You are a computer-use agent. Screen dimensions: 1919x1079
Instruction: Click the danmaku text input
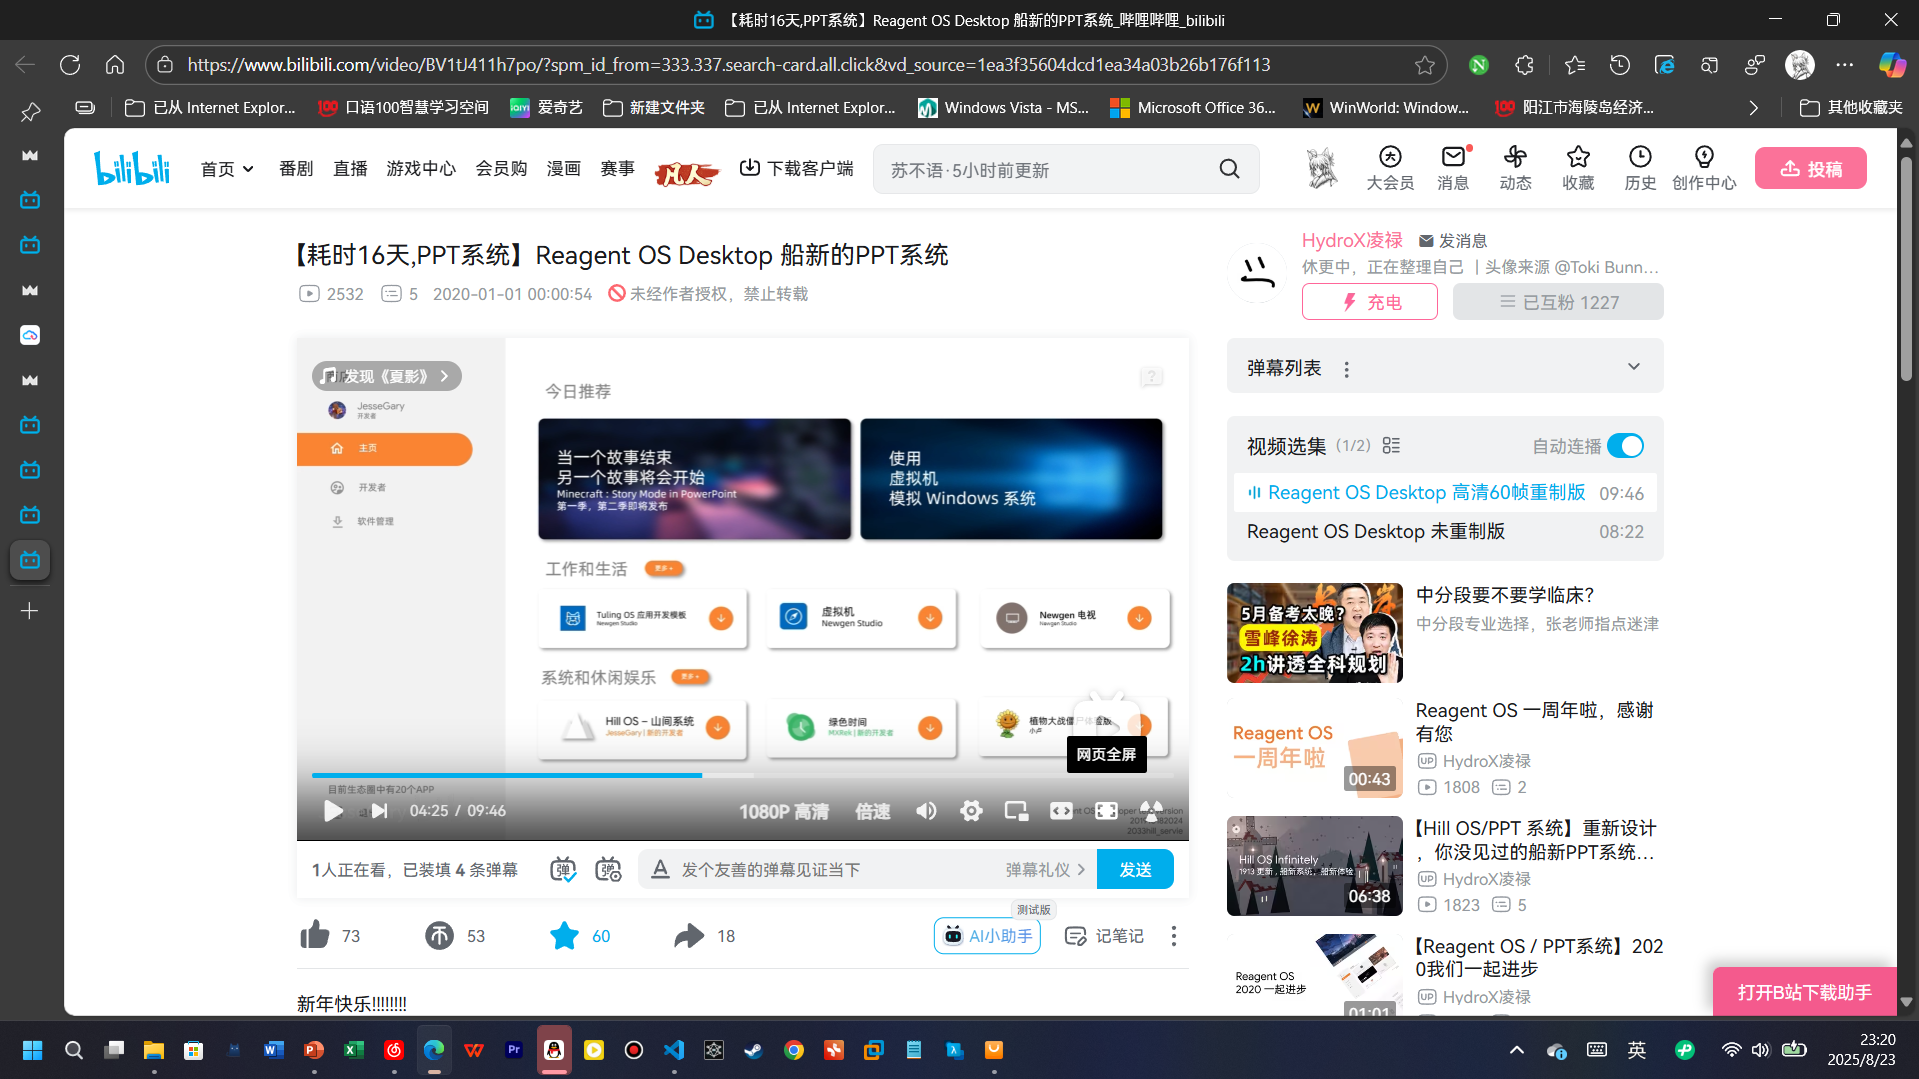coord(835,869)
